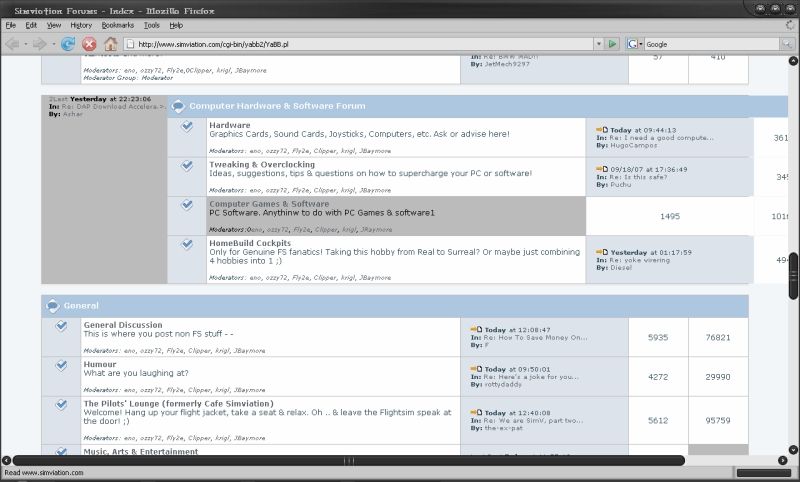
Task: Click checkmark icon beside General Discussion board
Action: pyautogui.click(x=61, y=327)
